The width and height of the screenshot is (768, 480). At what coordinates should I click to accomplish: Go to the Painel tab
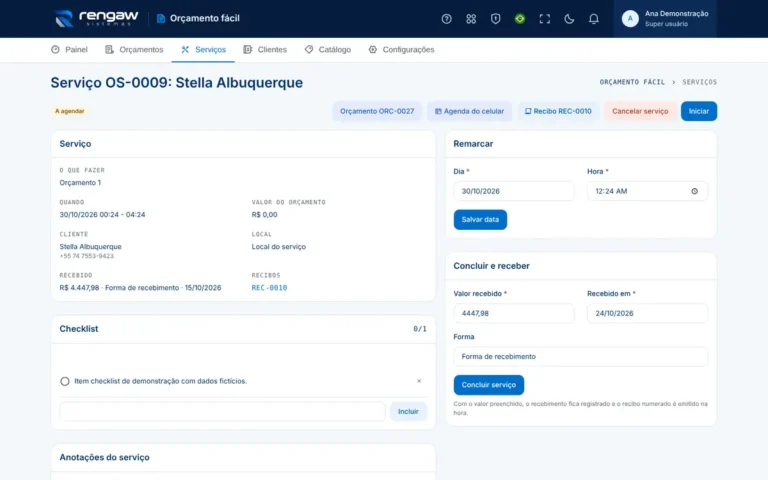click(x=69, y=49)
